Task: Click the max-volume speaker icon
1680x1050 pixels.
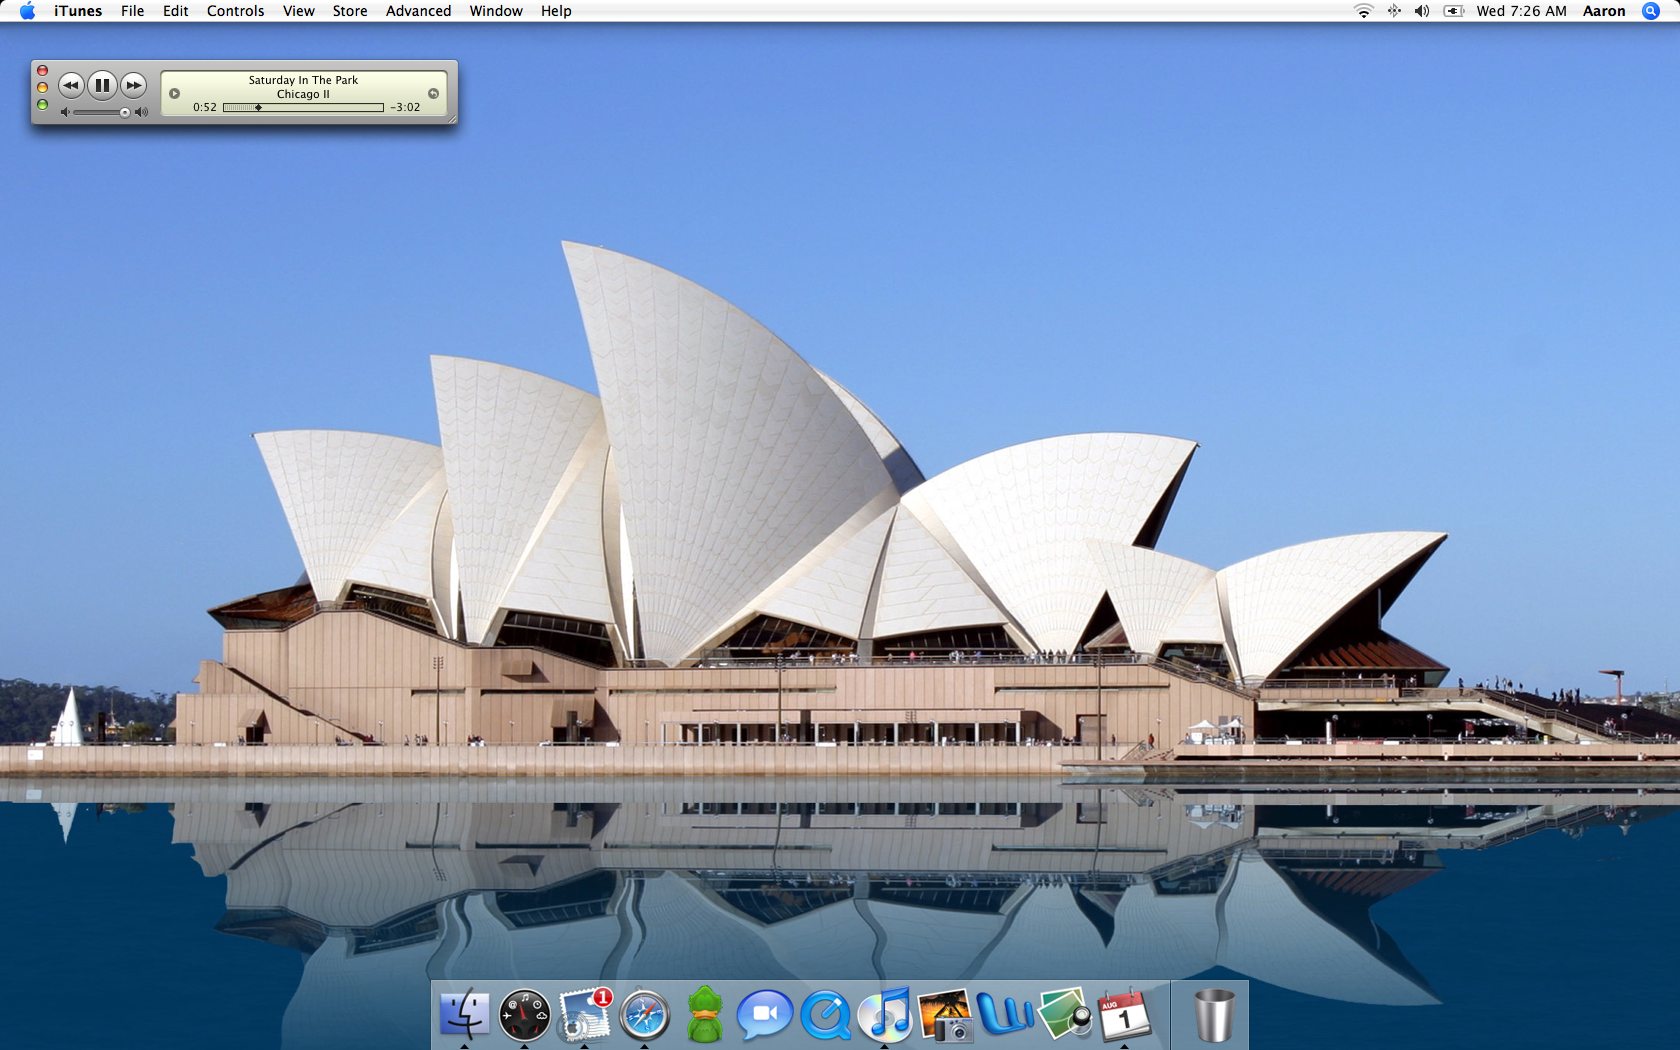Action: coord(141,112)
